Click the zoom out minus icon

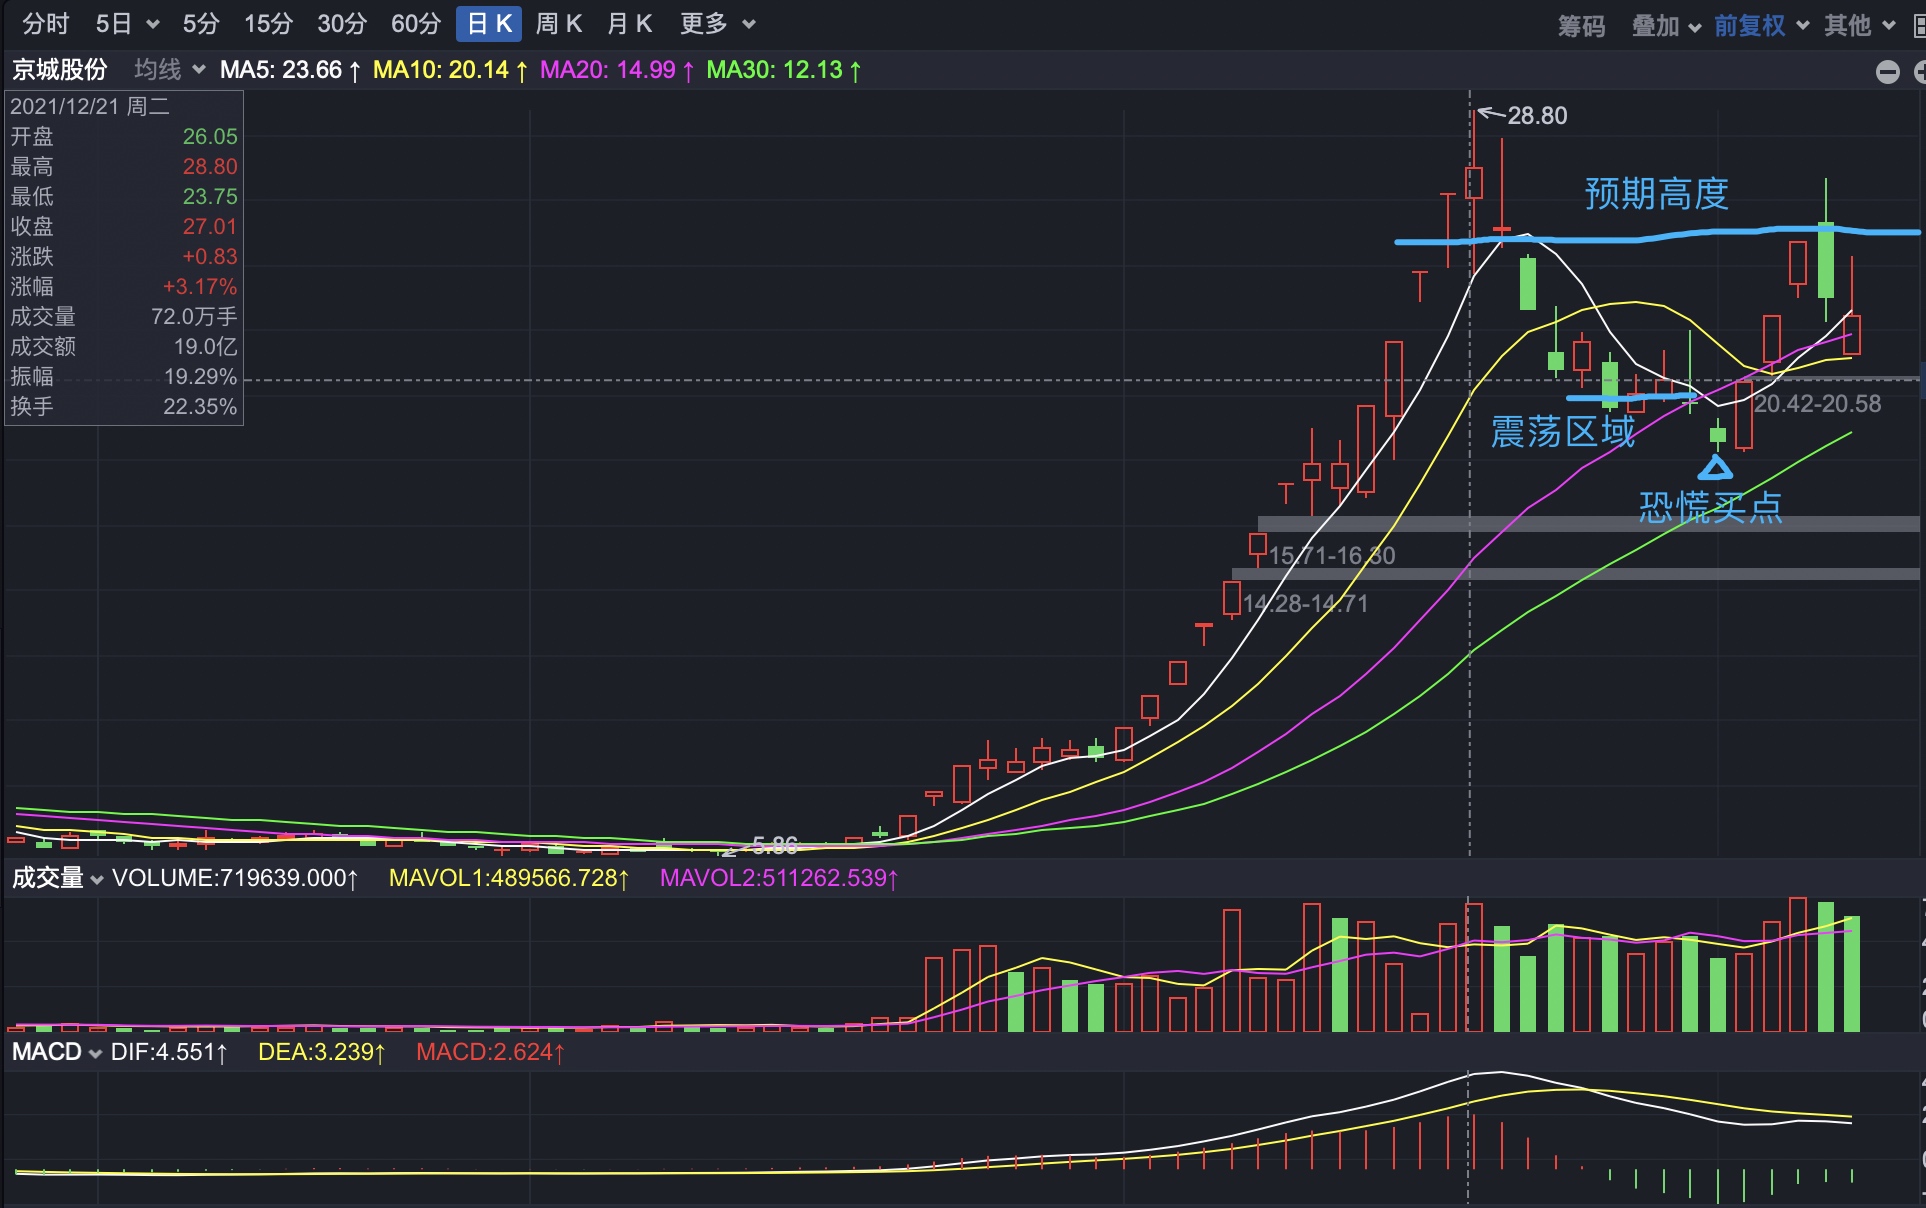point(1887,72)
